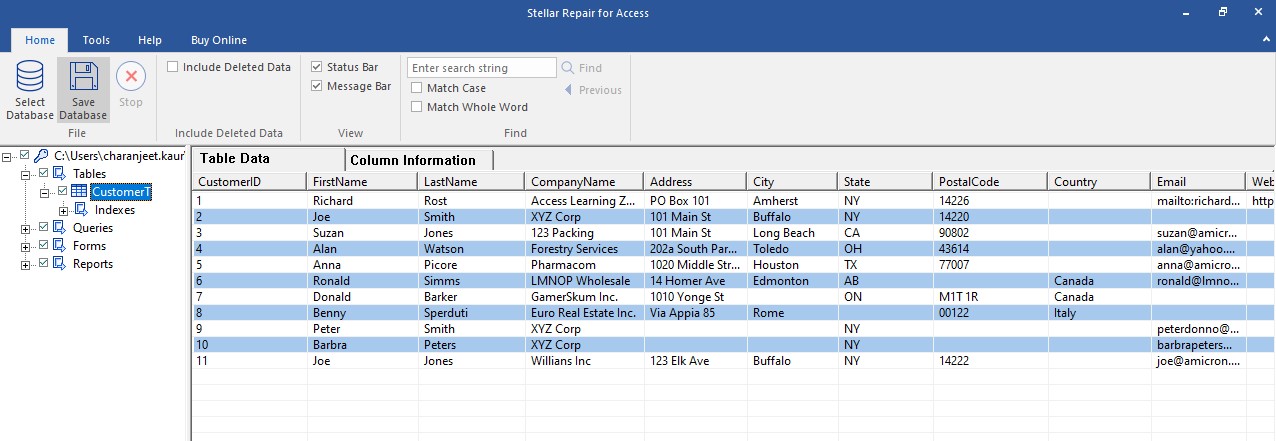This screenshot has width=1276, height=441.
Task: Enable the Match Case option
Action: 417,88
